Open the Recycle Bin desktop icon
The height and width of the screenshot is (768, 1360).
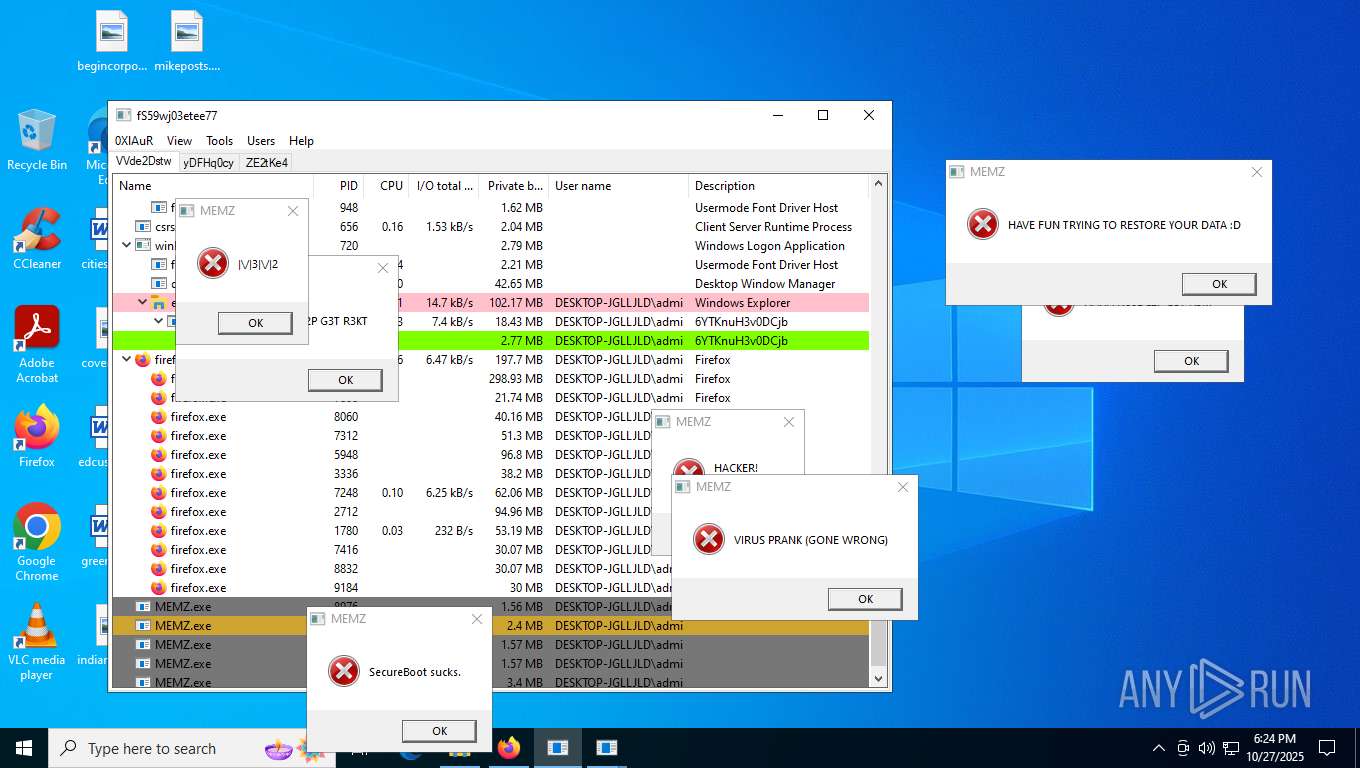pyautogui.click(x=36, y=140)
